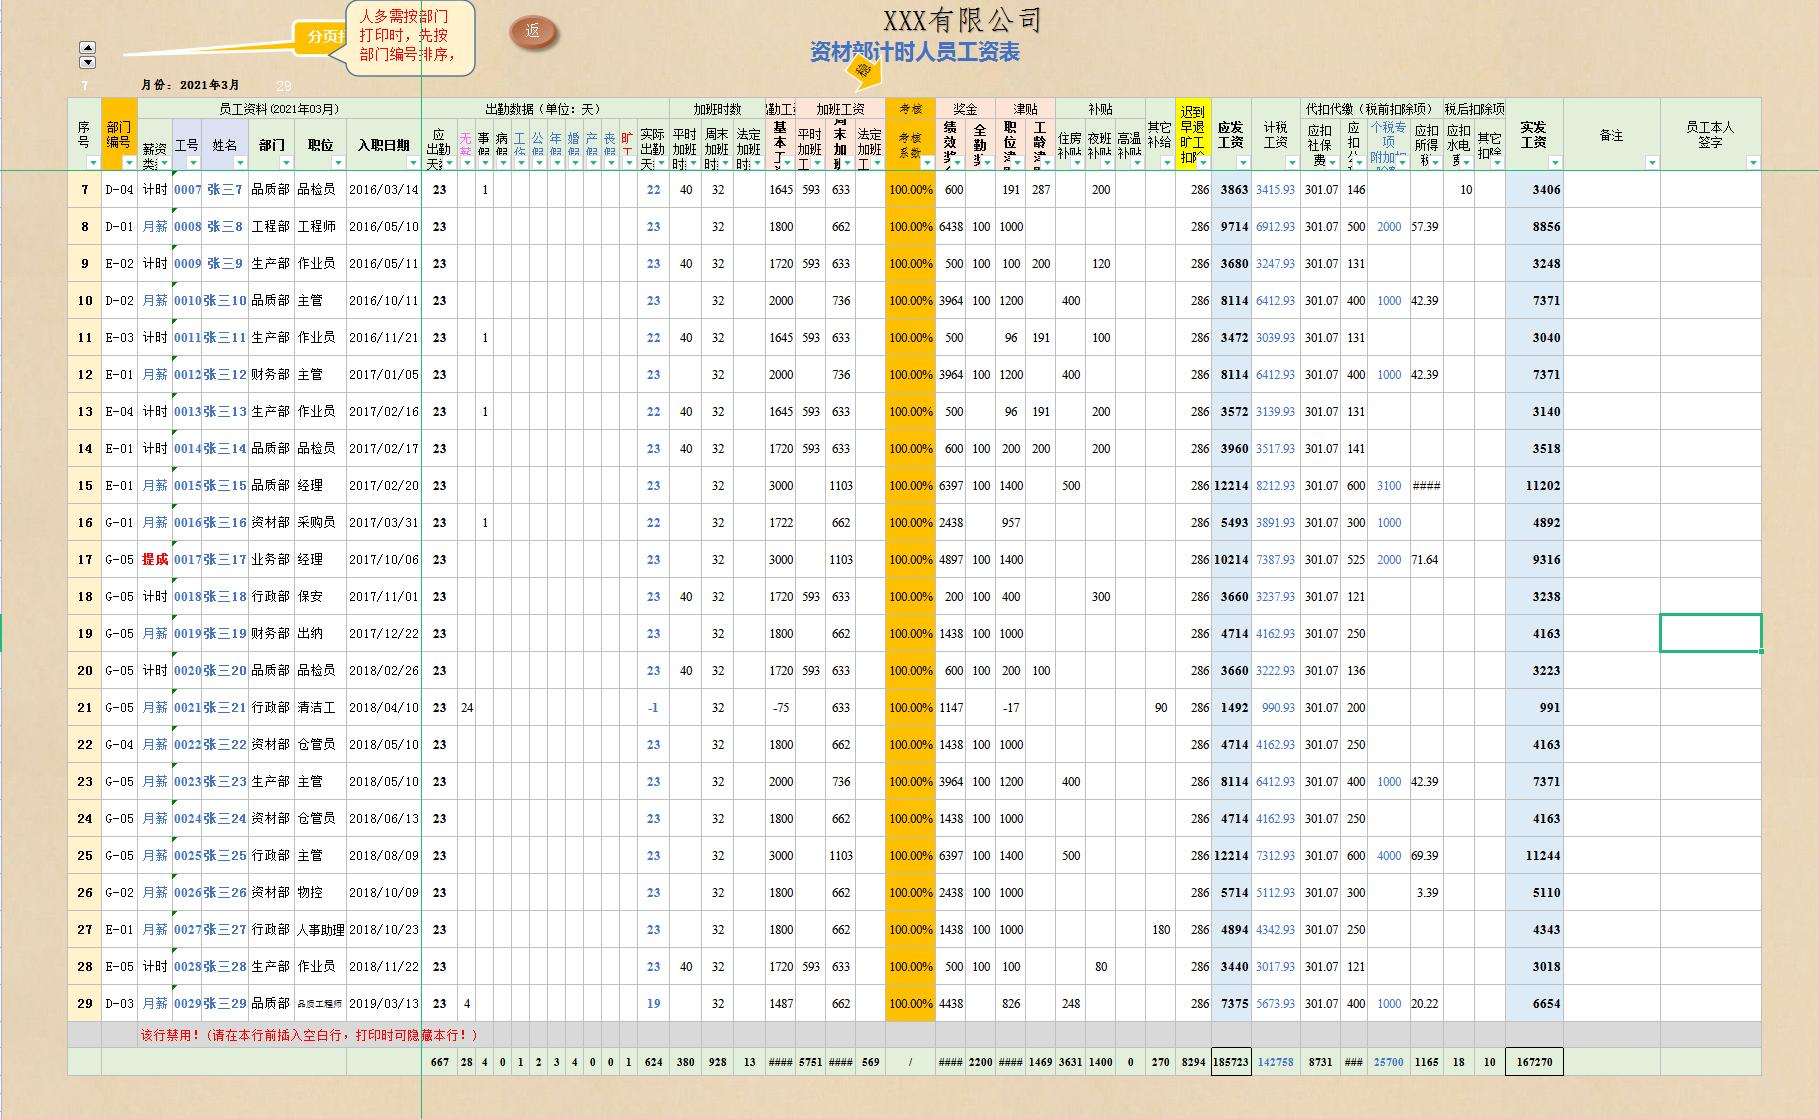
Task: Click the 采购员 position cell
Action: click(320, 523)
